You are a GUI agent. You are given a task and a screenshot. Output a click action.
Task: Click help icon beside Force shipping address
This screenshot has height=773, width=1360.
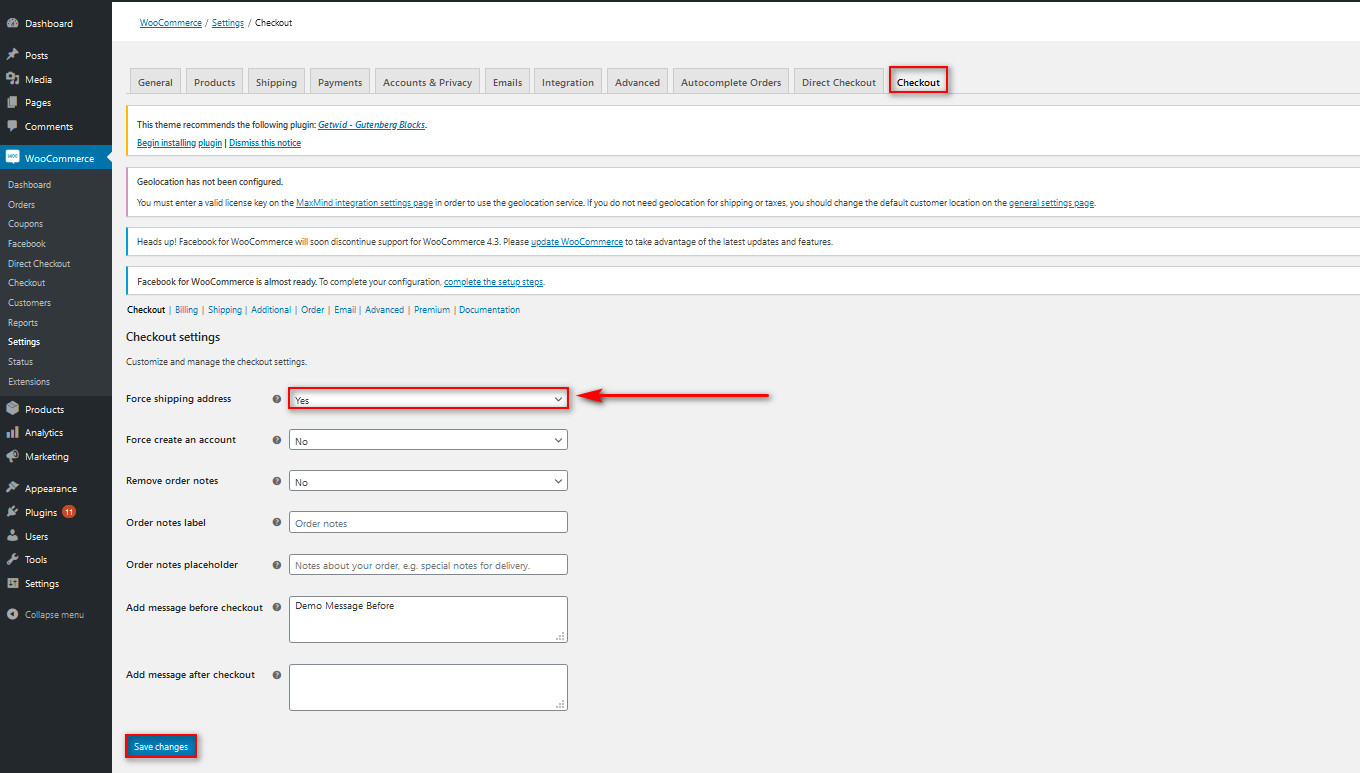pyautogui.click(x=277, y=399)
